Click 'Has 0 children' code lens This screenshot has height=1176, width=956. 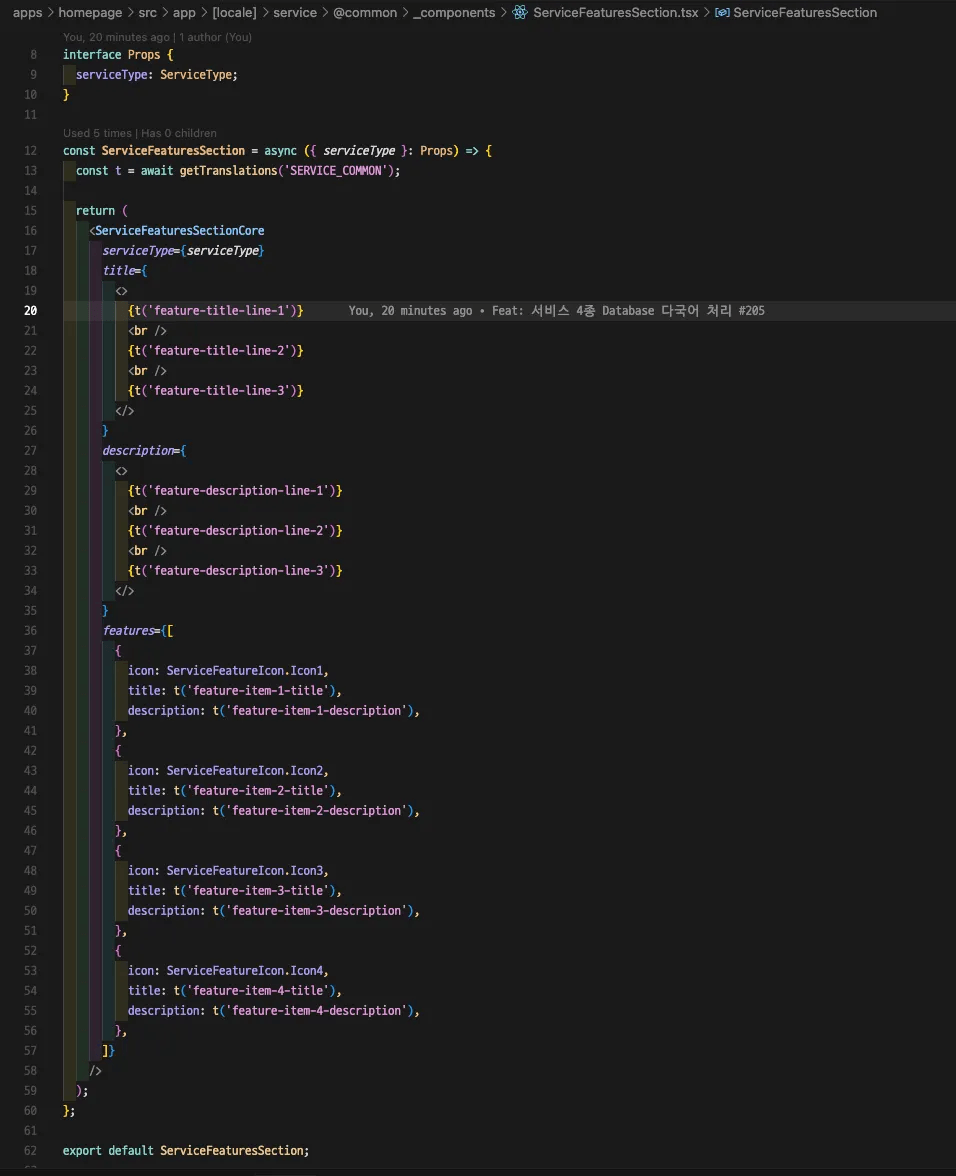point(179,133)
